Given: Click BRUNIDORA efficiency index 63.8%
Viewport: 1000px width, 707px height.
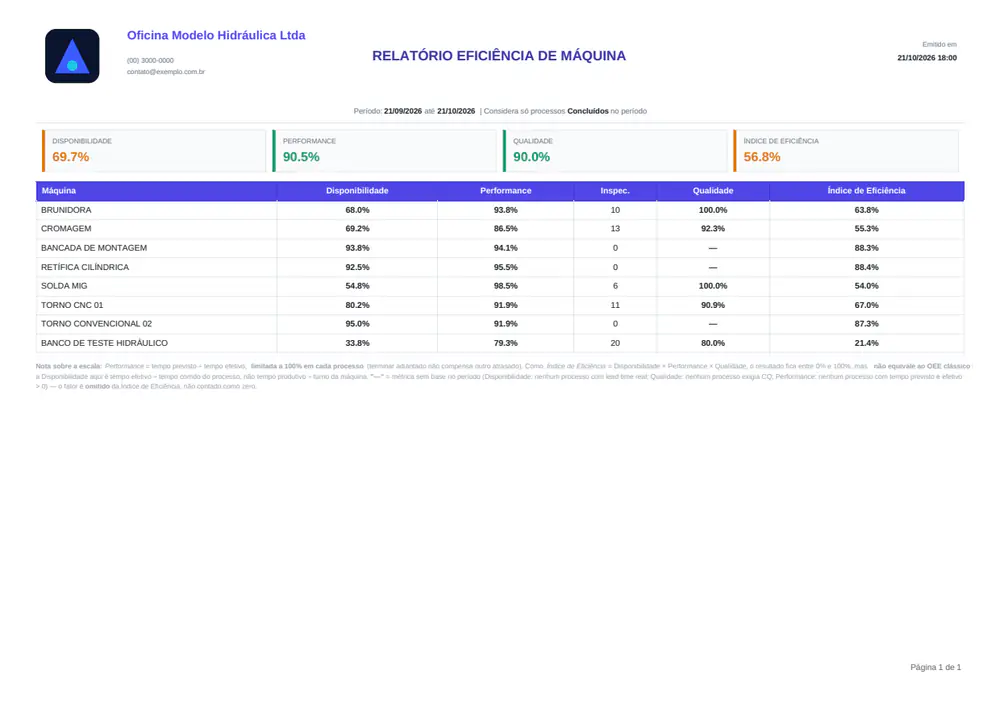Looking at the screenshot, I should tap(866, 210).
